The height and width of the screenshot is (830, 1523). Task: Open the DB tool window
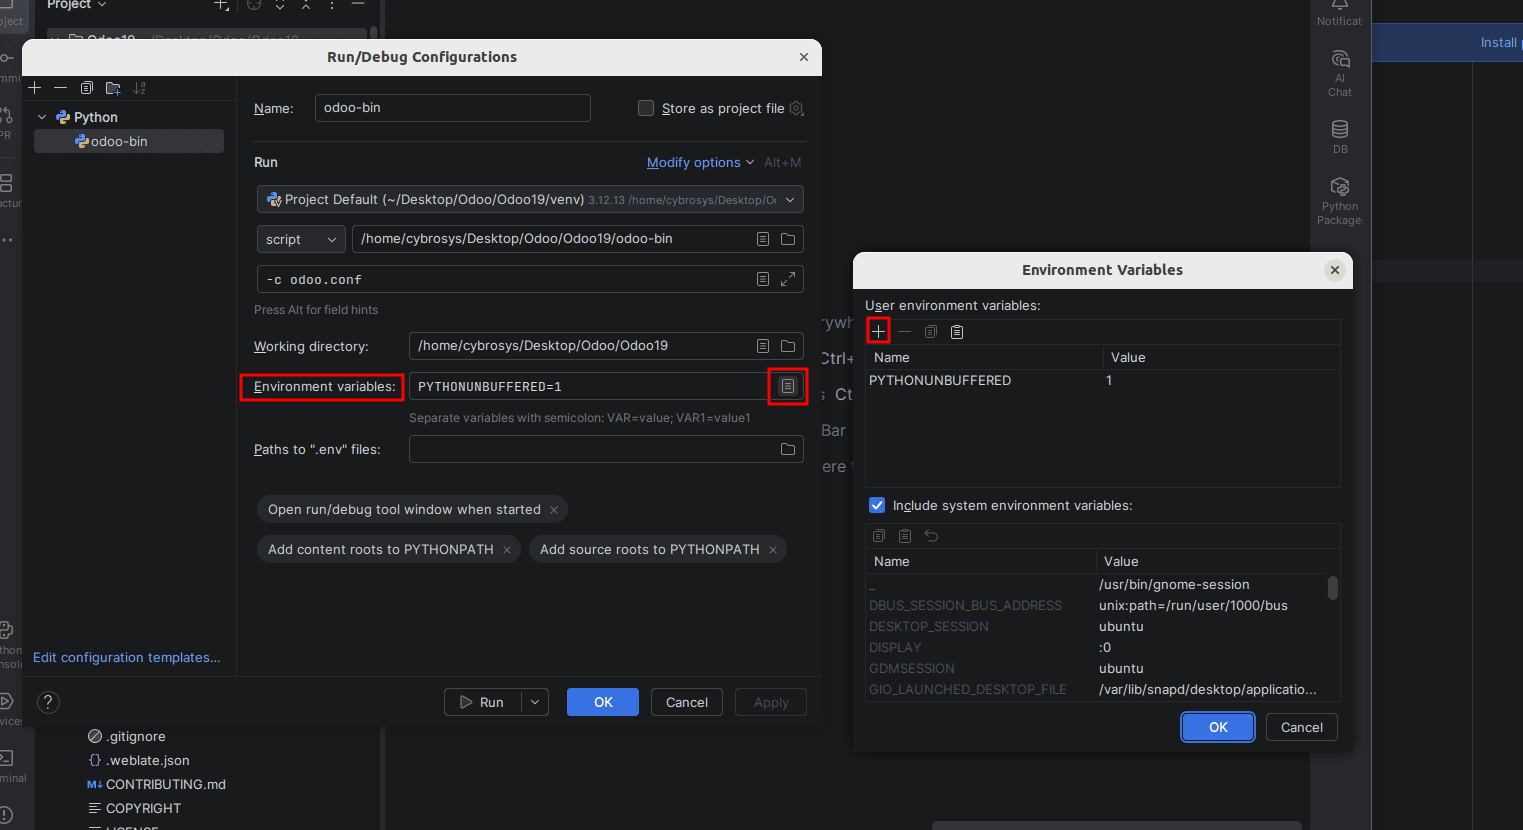click(1340, 137)
